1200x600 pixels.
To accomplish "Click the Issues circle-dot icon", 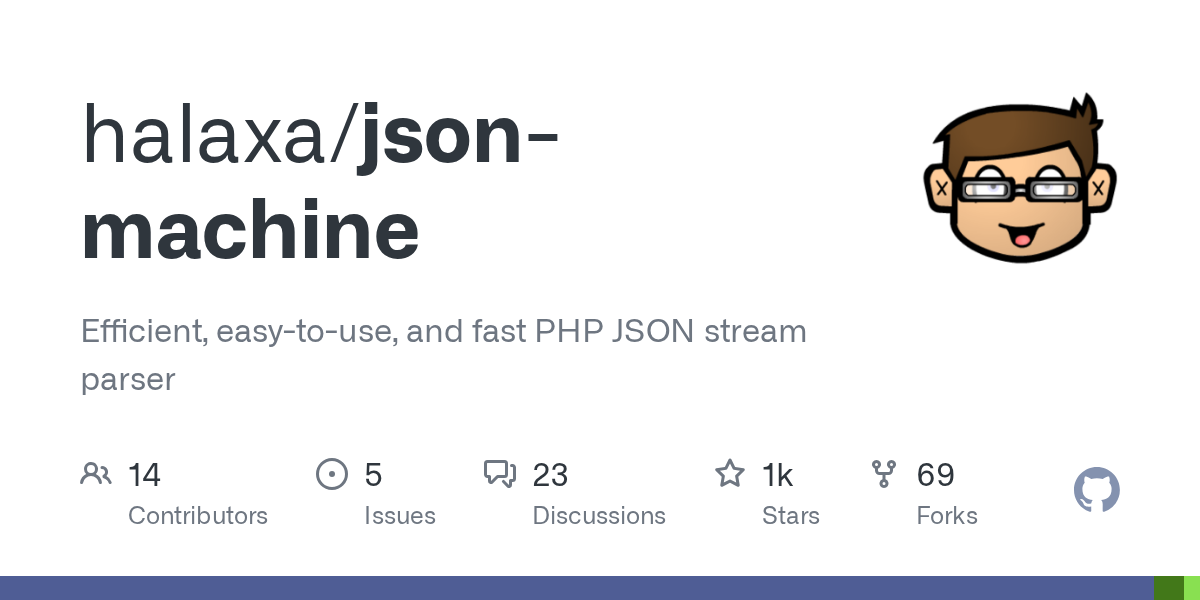I will click(331, 473).
